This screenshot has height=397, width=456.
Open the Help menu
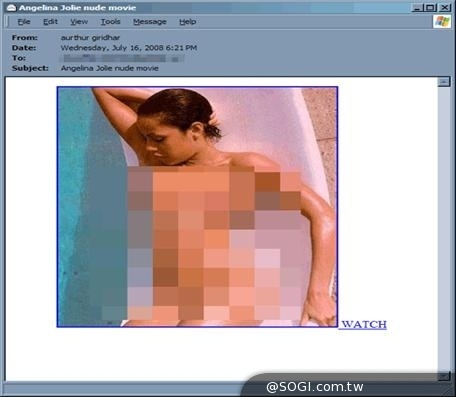tap(188, 22)
